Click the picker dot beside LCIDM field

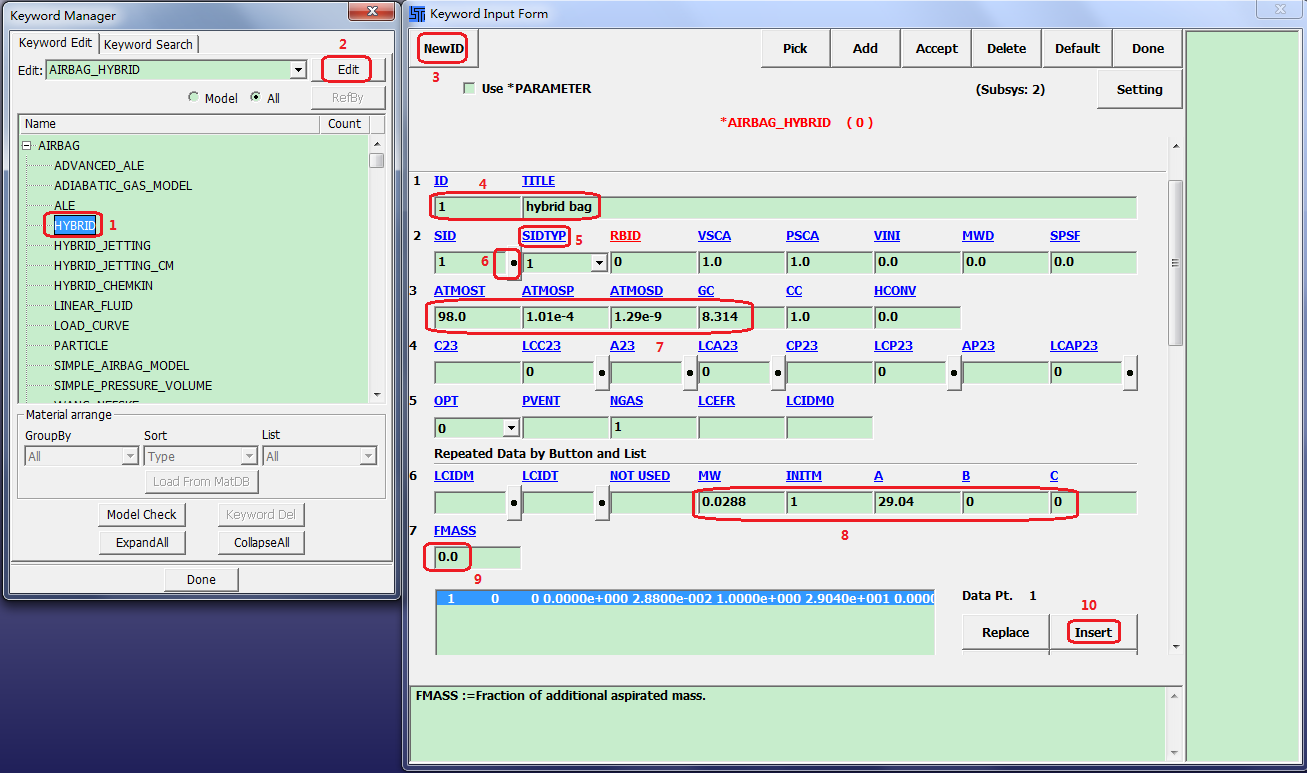[513, 503]
